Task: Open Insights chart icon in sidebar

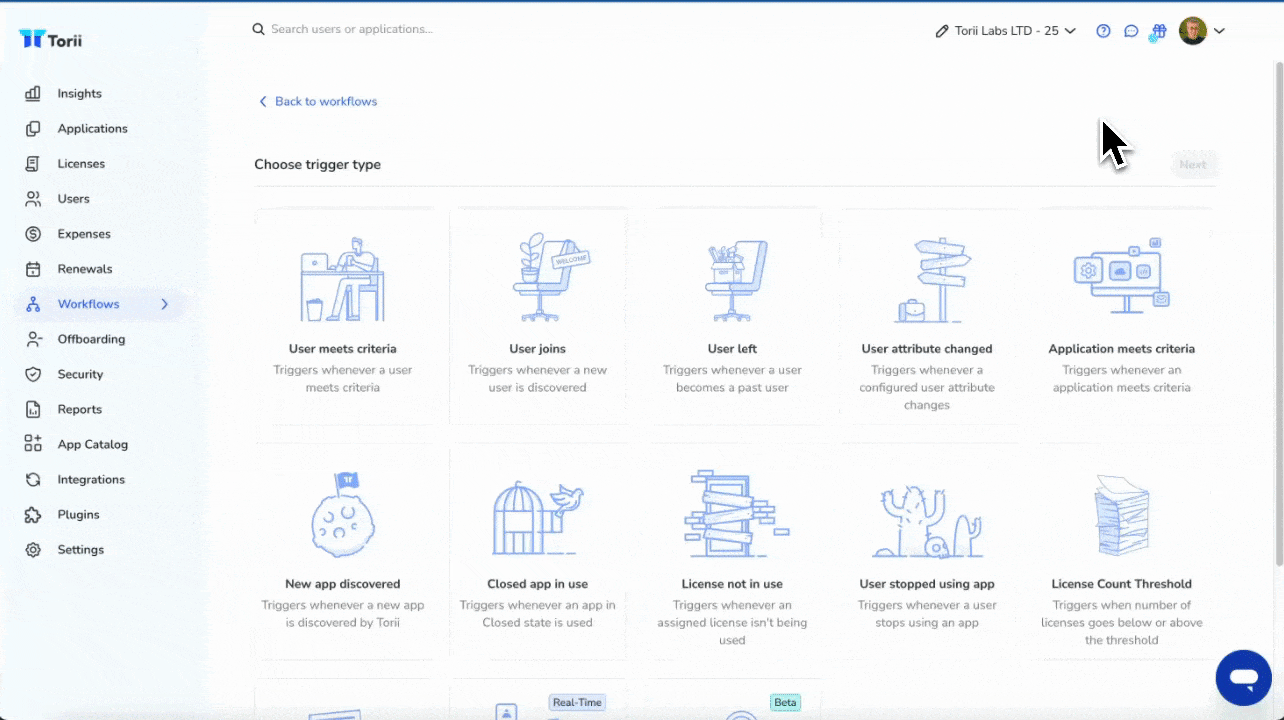Action: coord(33,93)
